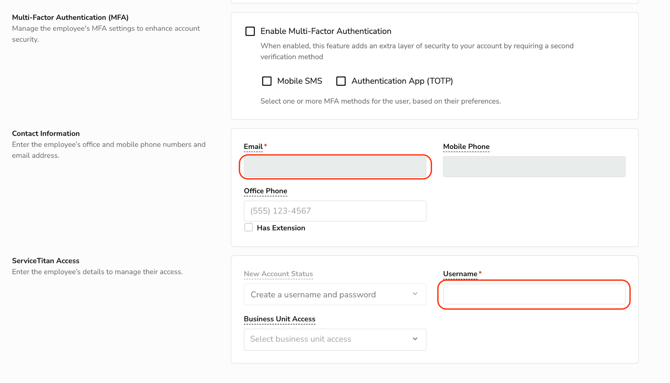Click the Mobile Phone input field
The image size is (670, 383).
click(x=534, y=167)
